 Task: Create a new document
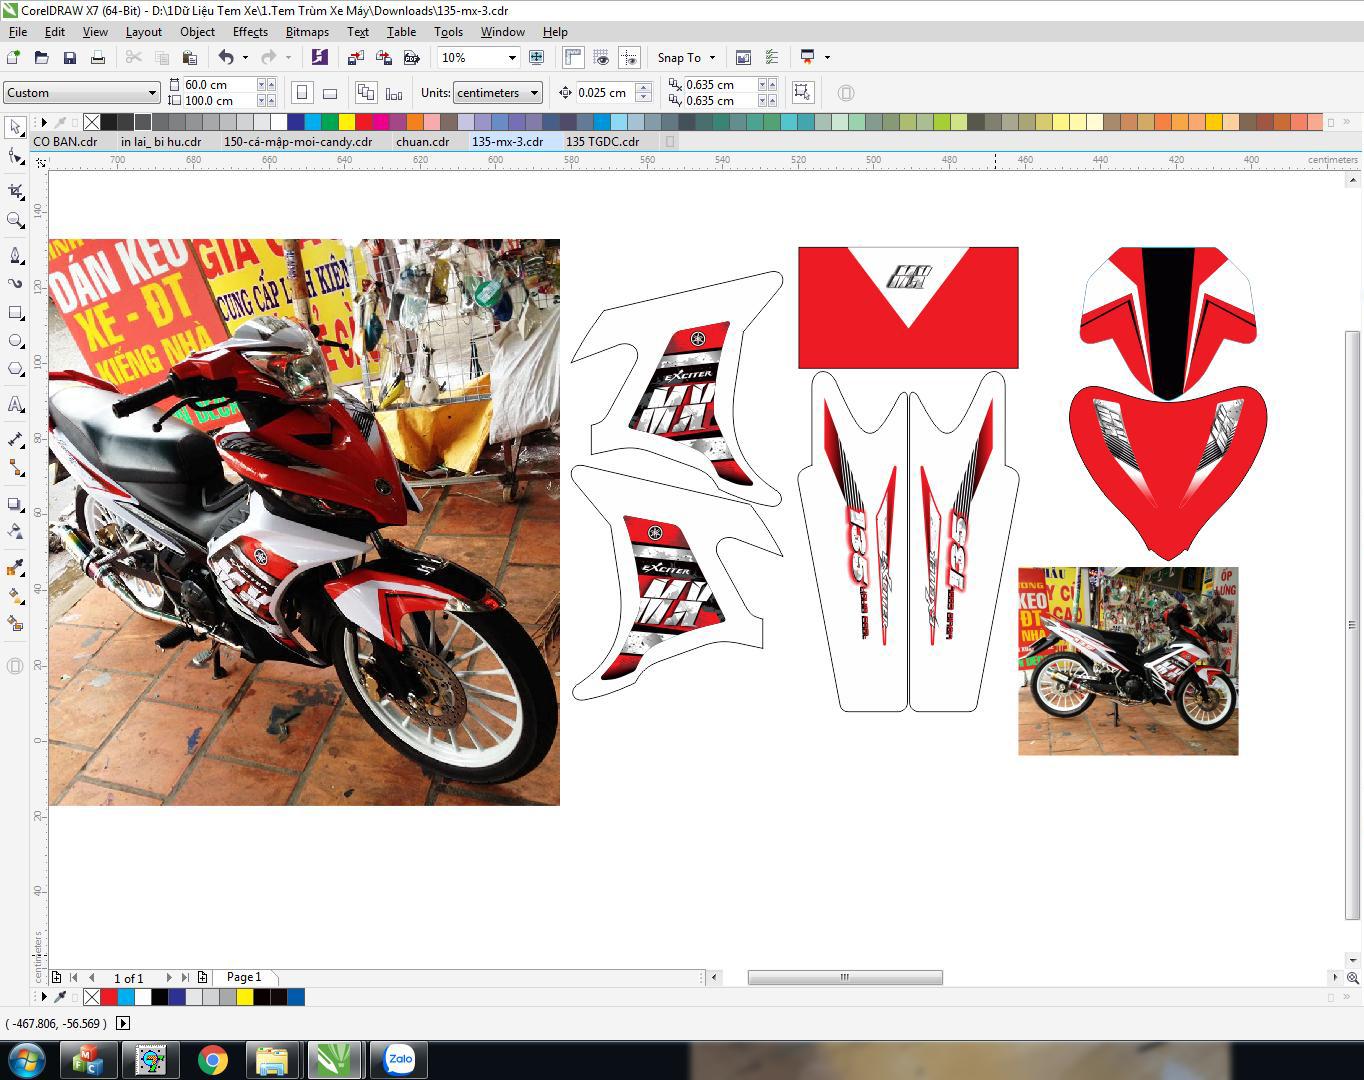pos(14,58)
